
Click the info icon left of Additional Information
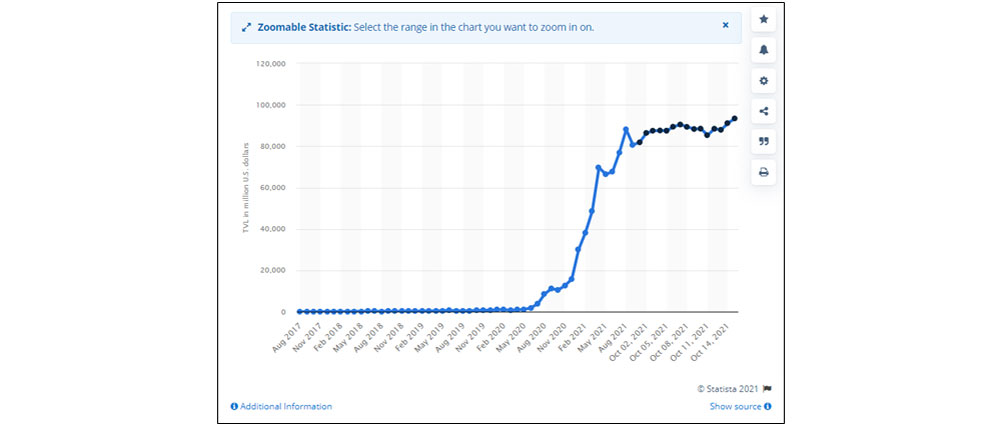234,406
